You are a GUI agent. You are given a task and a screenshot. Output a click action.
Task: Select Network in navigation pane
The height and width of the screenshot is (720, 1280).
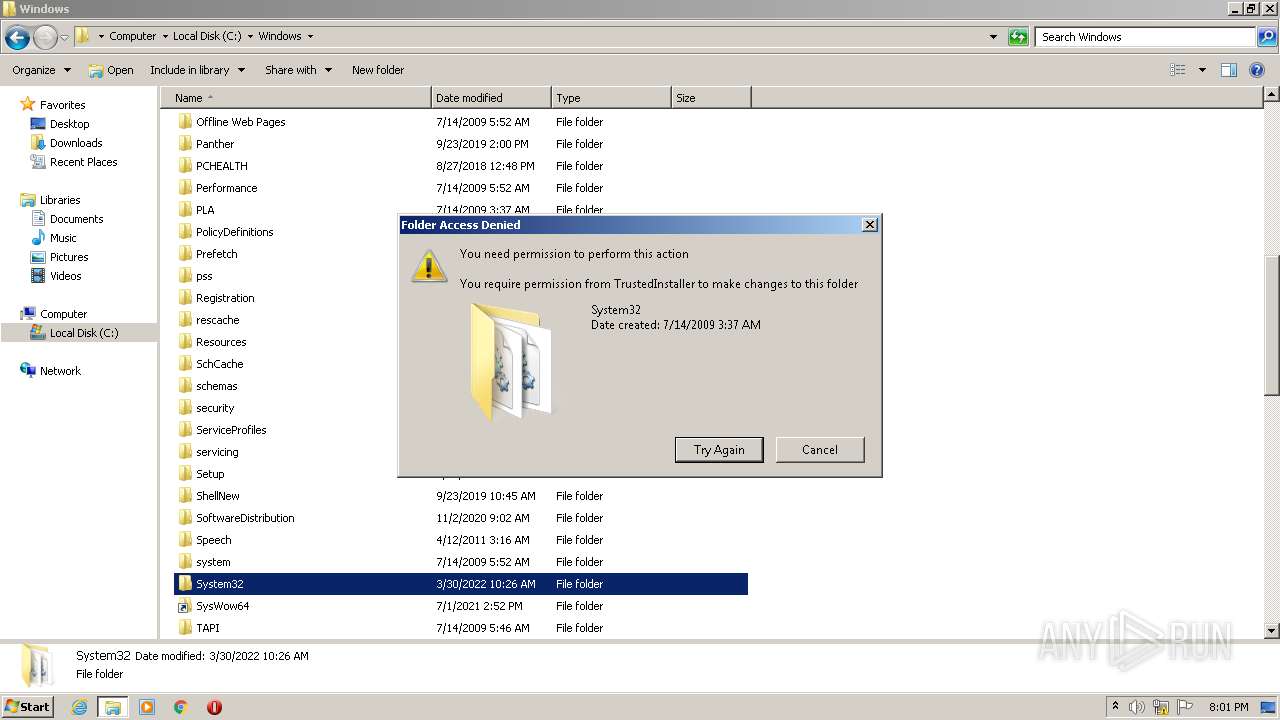pyautogui.click(x=60, y=371)
